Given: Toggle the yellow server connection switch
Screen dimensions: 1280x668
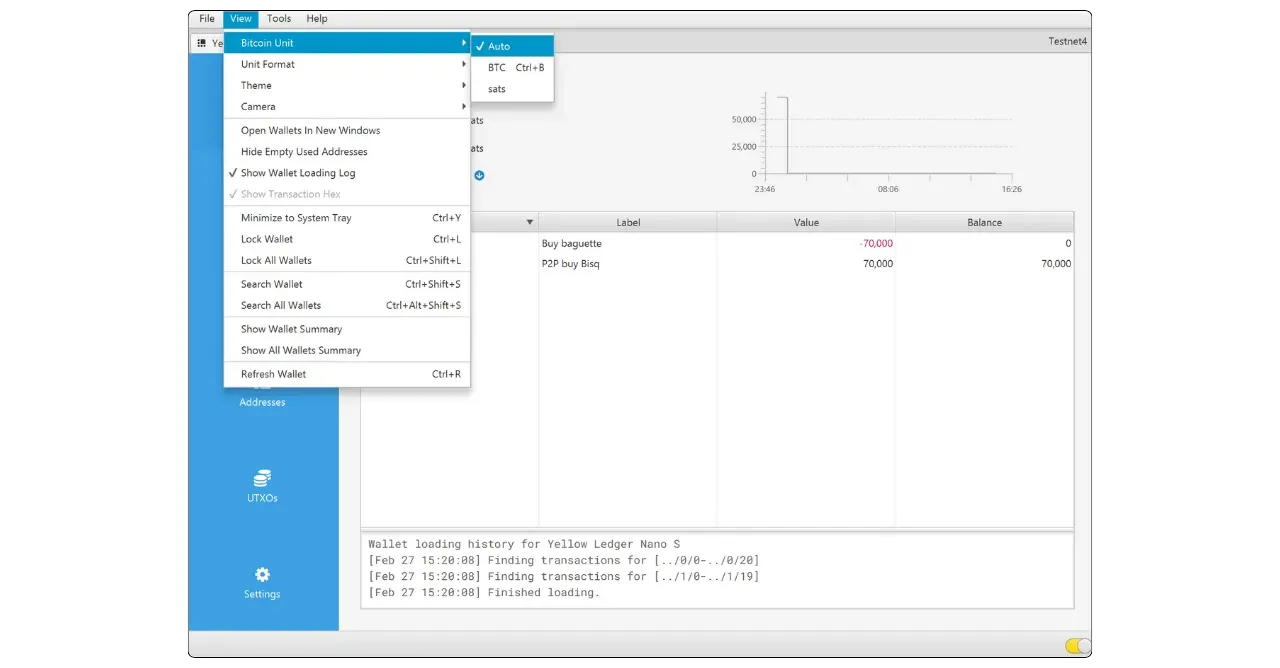Looking at the screenshot, I should point(1077,646).
